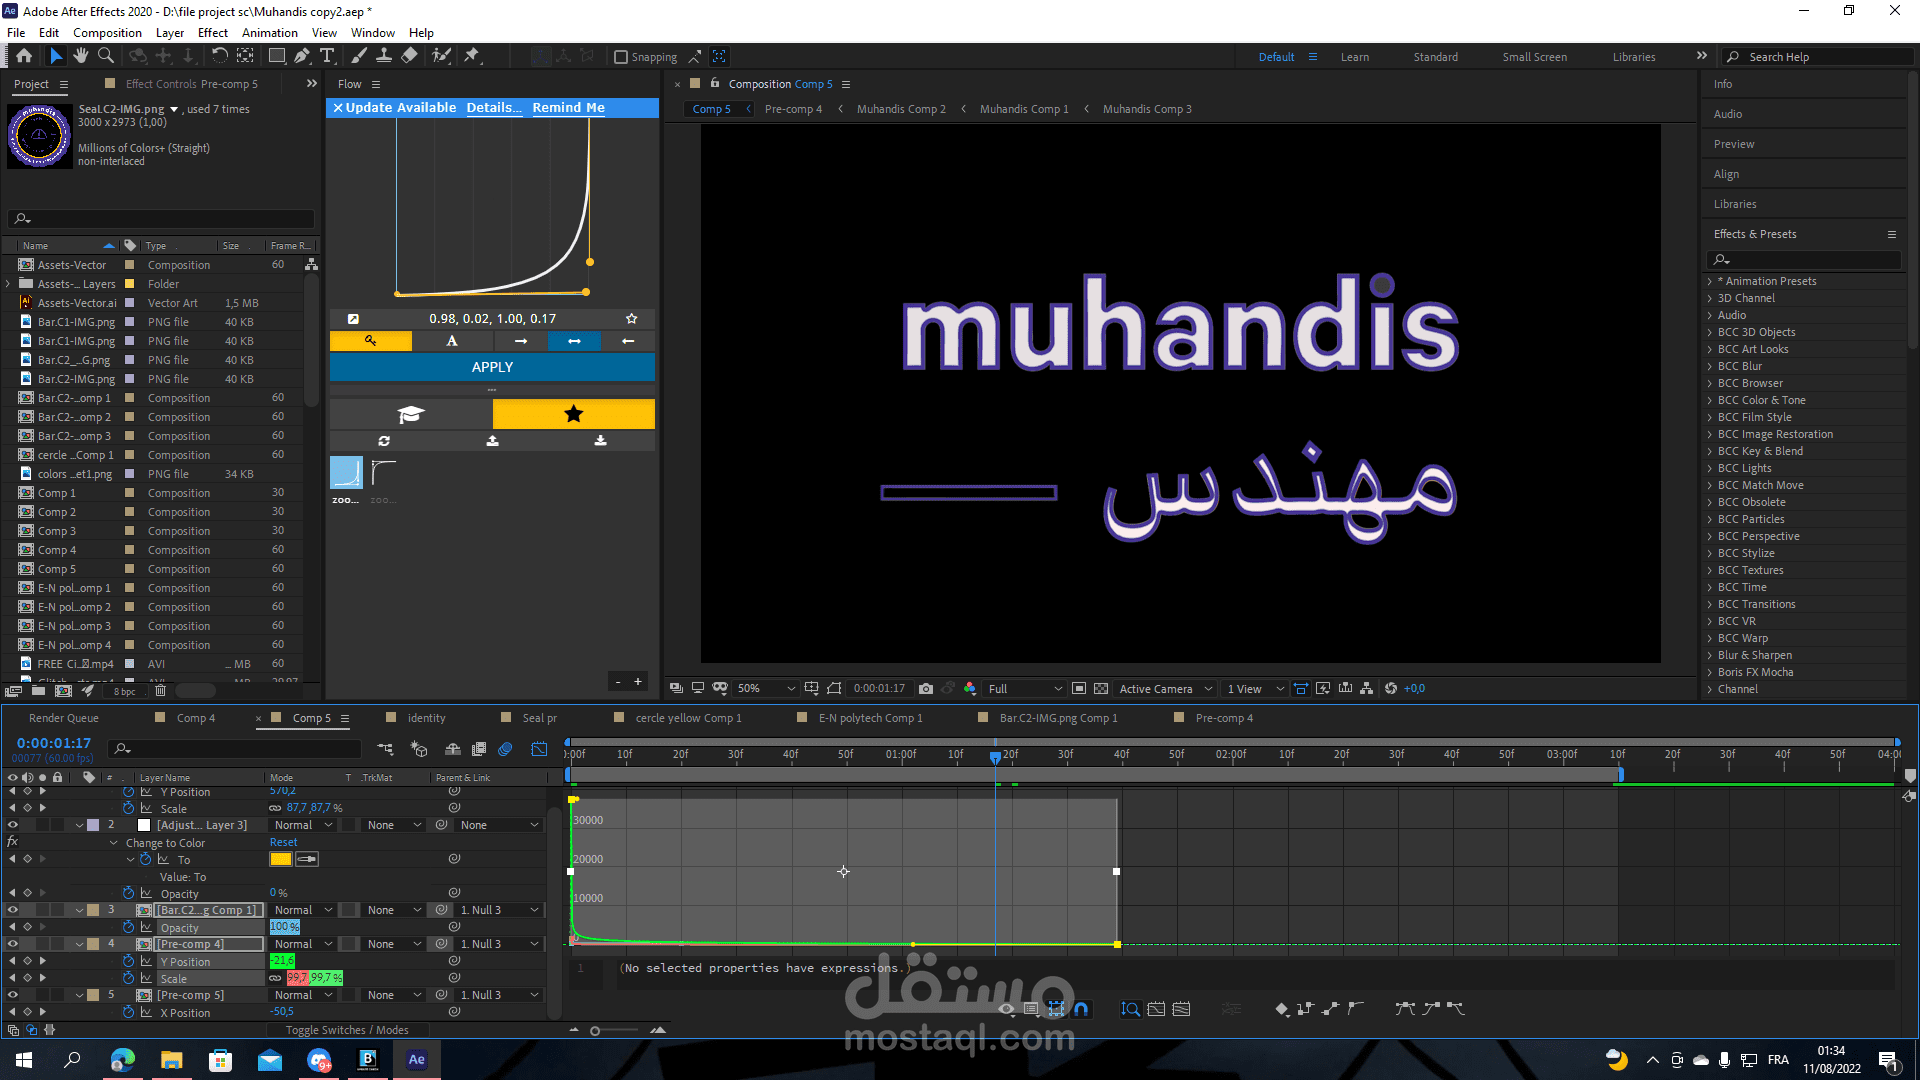Open the Composition menu
Viewport: 1920px width, 1080px height.
pyautogui.click(x=107, y=32)
